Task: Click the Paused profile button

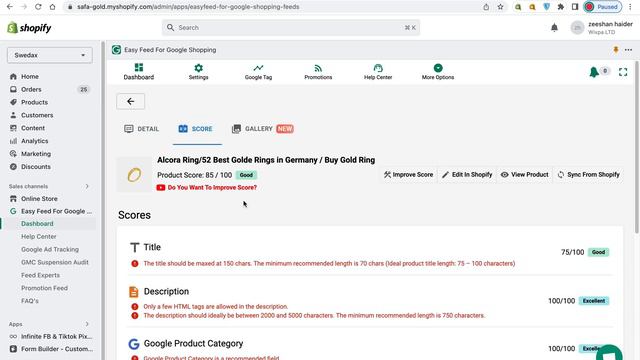Action: tap(602, 7)
